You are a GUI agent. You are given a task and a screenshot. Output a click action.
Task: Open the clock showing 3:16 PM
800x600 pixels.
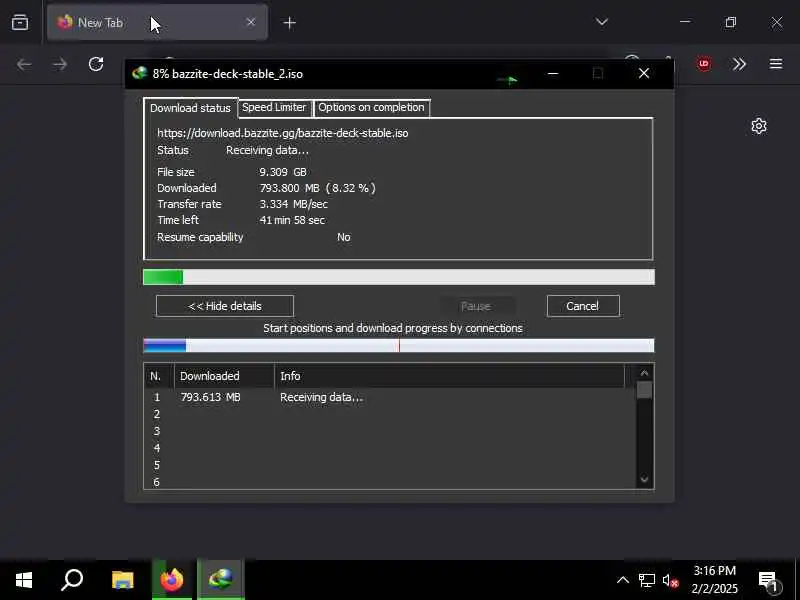point(714,580)
